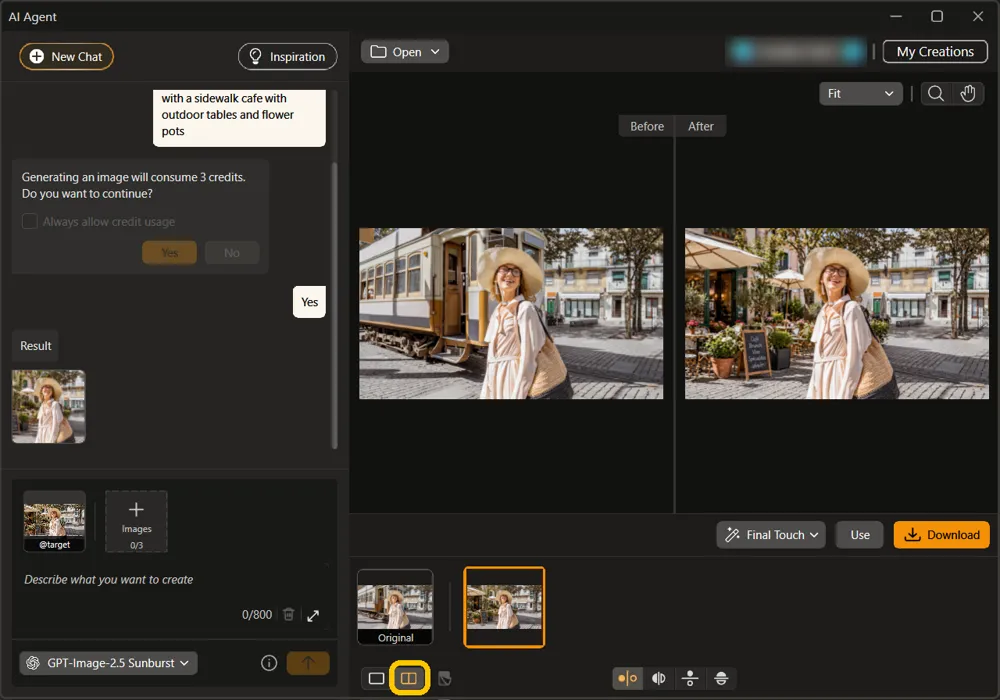This screenshot has width=1000, height=700.
Task: Open the GPT-Image-2.5 Sunburst model dropdown
Action: click(x=108, y=663)
